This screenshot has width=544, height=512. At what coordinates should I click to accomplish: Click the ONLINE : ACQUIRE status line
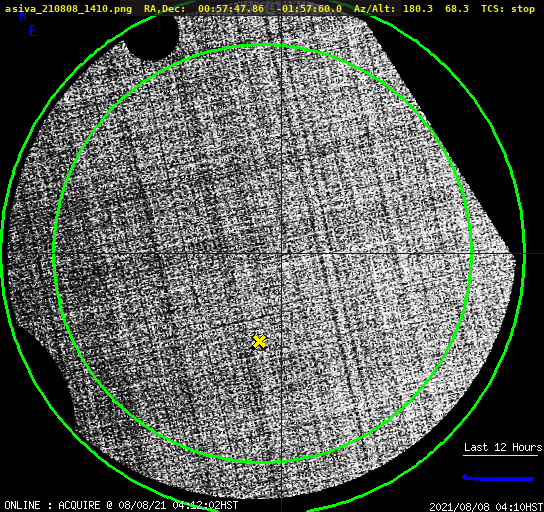coord(121,505)
